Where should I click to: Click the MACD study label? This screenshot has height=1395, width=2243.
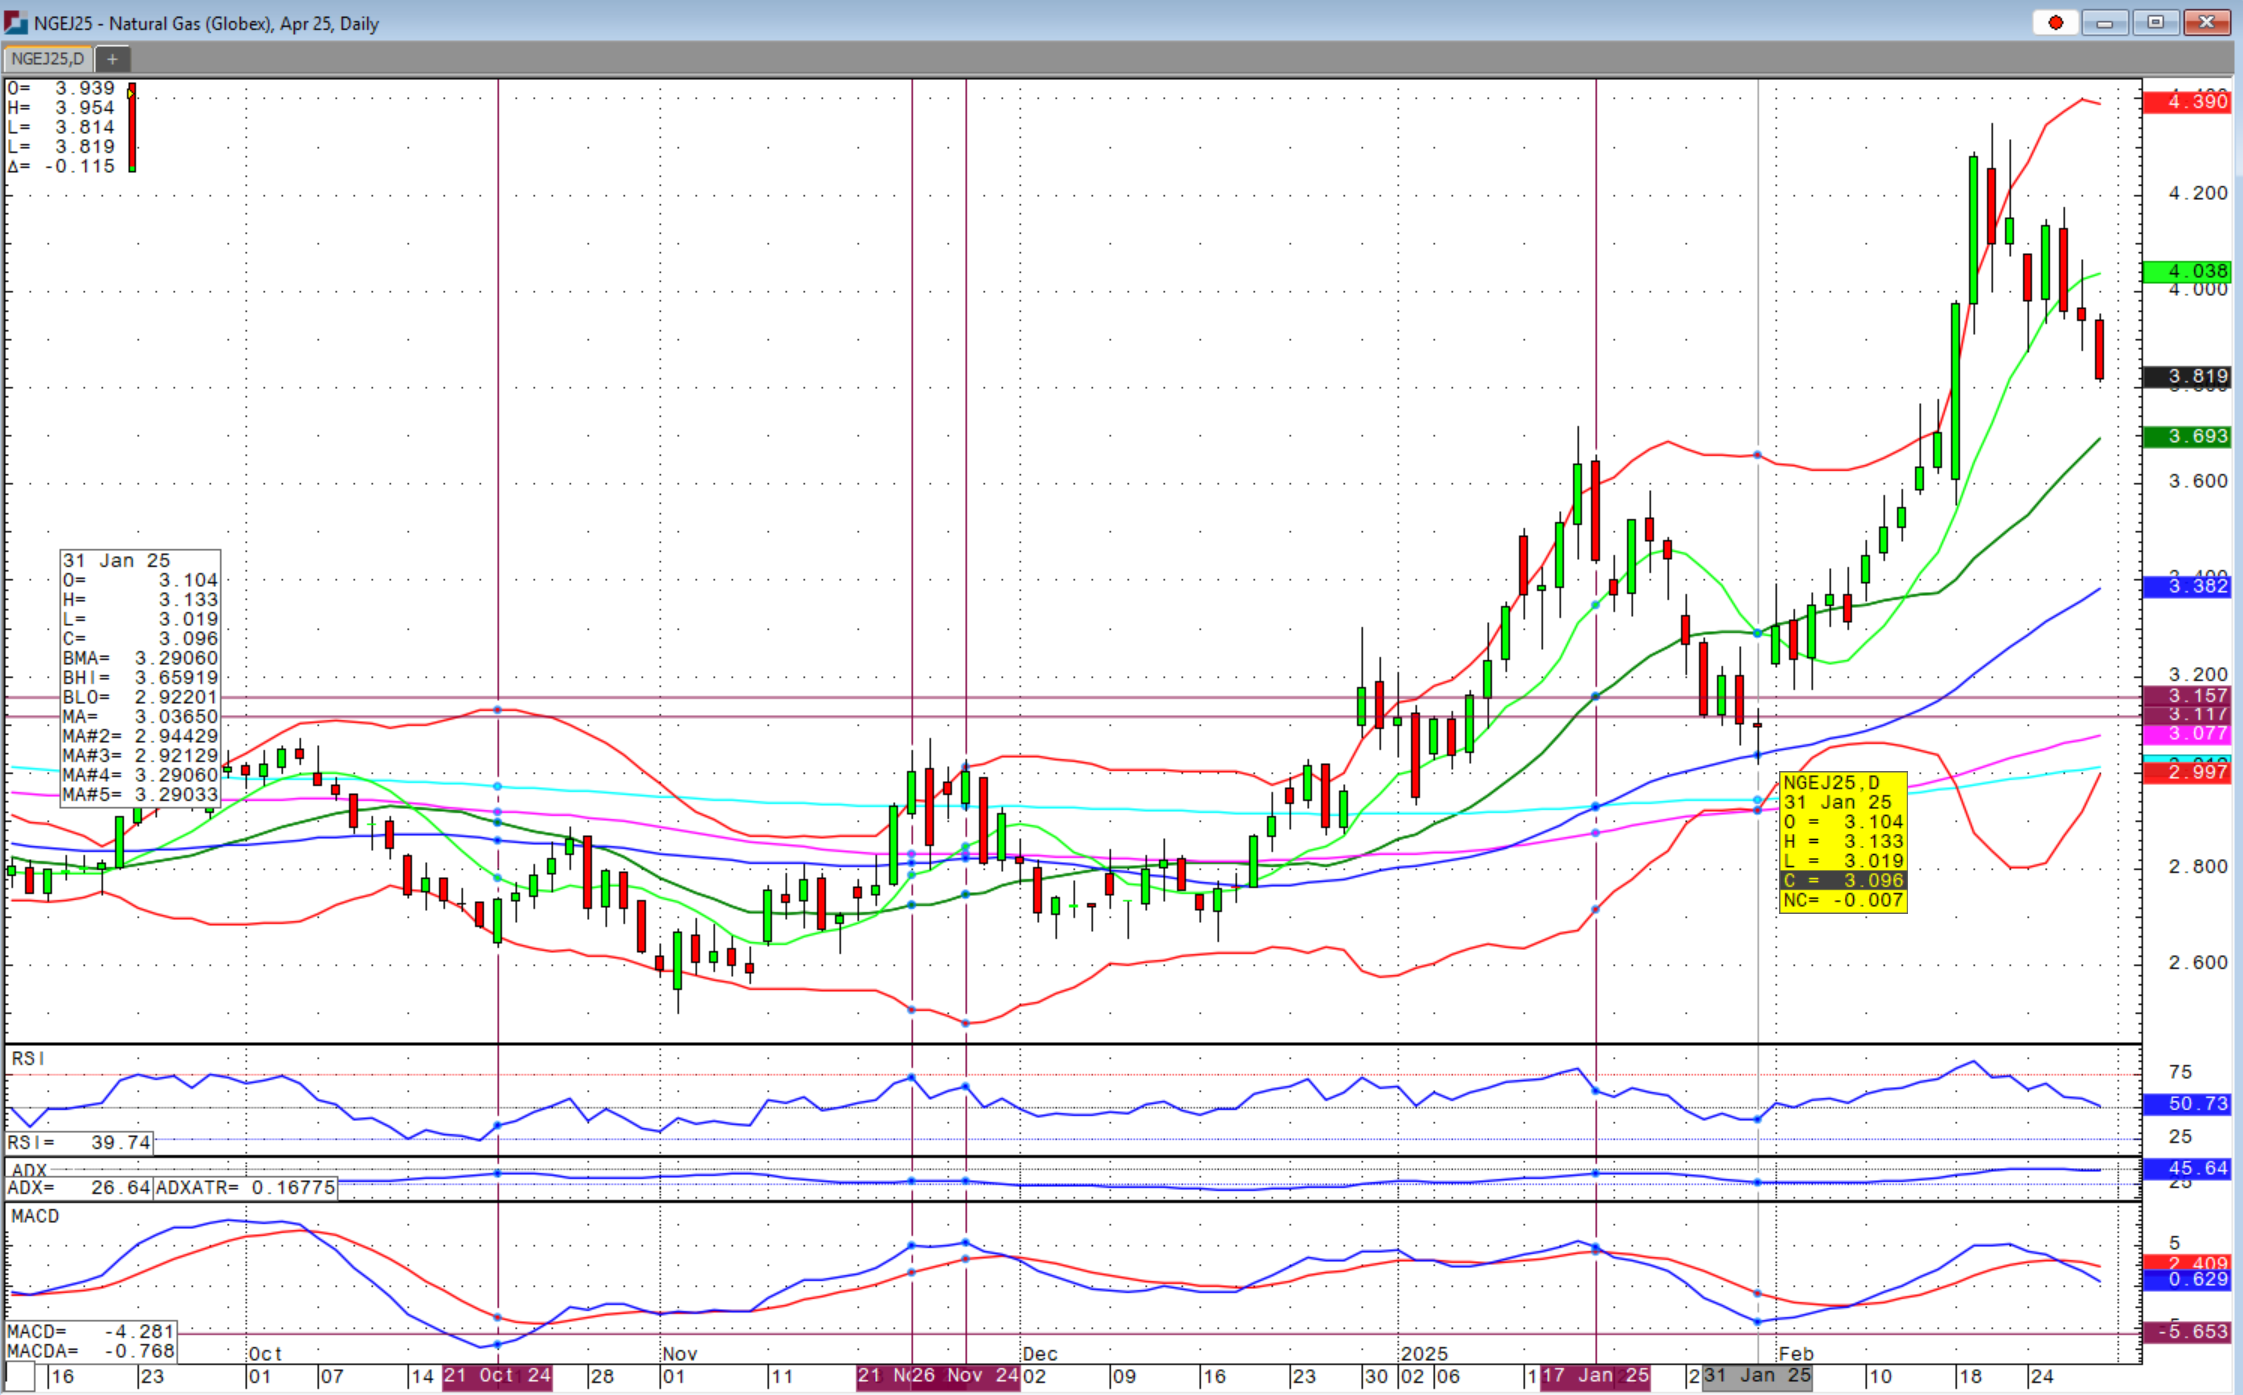(x=35, y=1216)
